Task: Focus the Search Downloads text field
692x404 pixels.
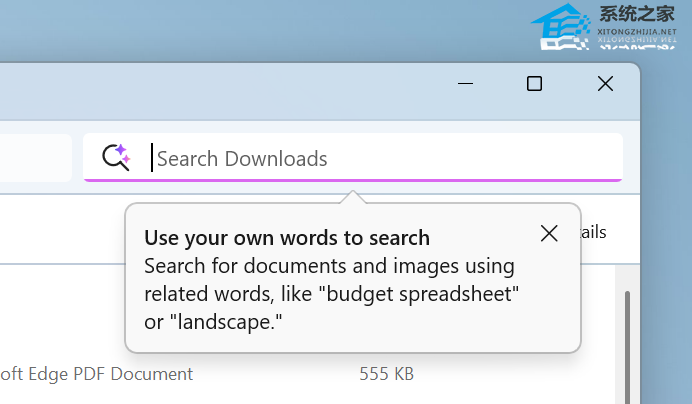Action: [380, 158]
